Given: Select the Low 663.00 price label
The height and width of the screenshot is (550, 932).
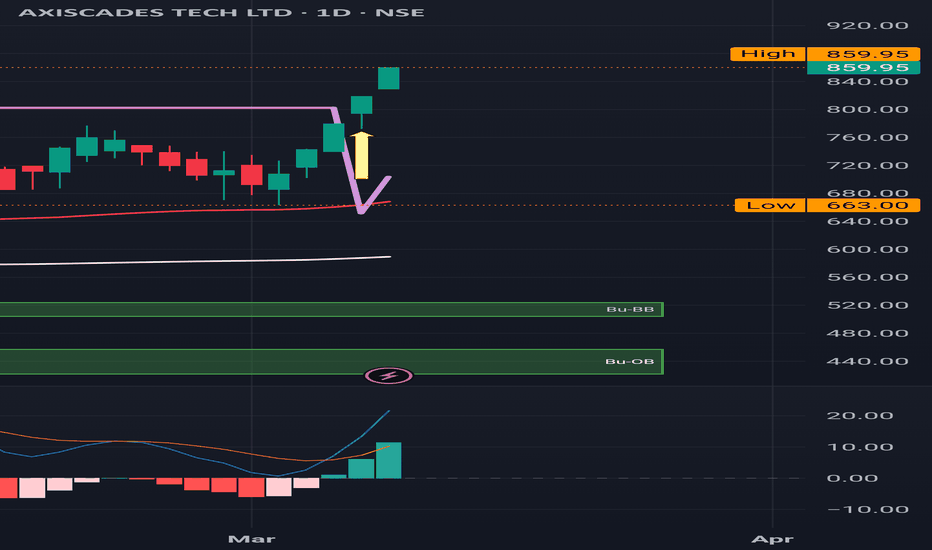Looking at the screenshot, I should pos(827,206).
